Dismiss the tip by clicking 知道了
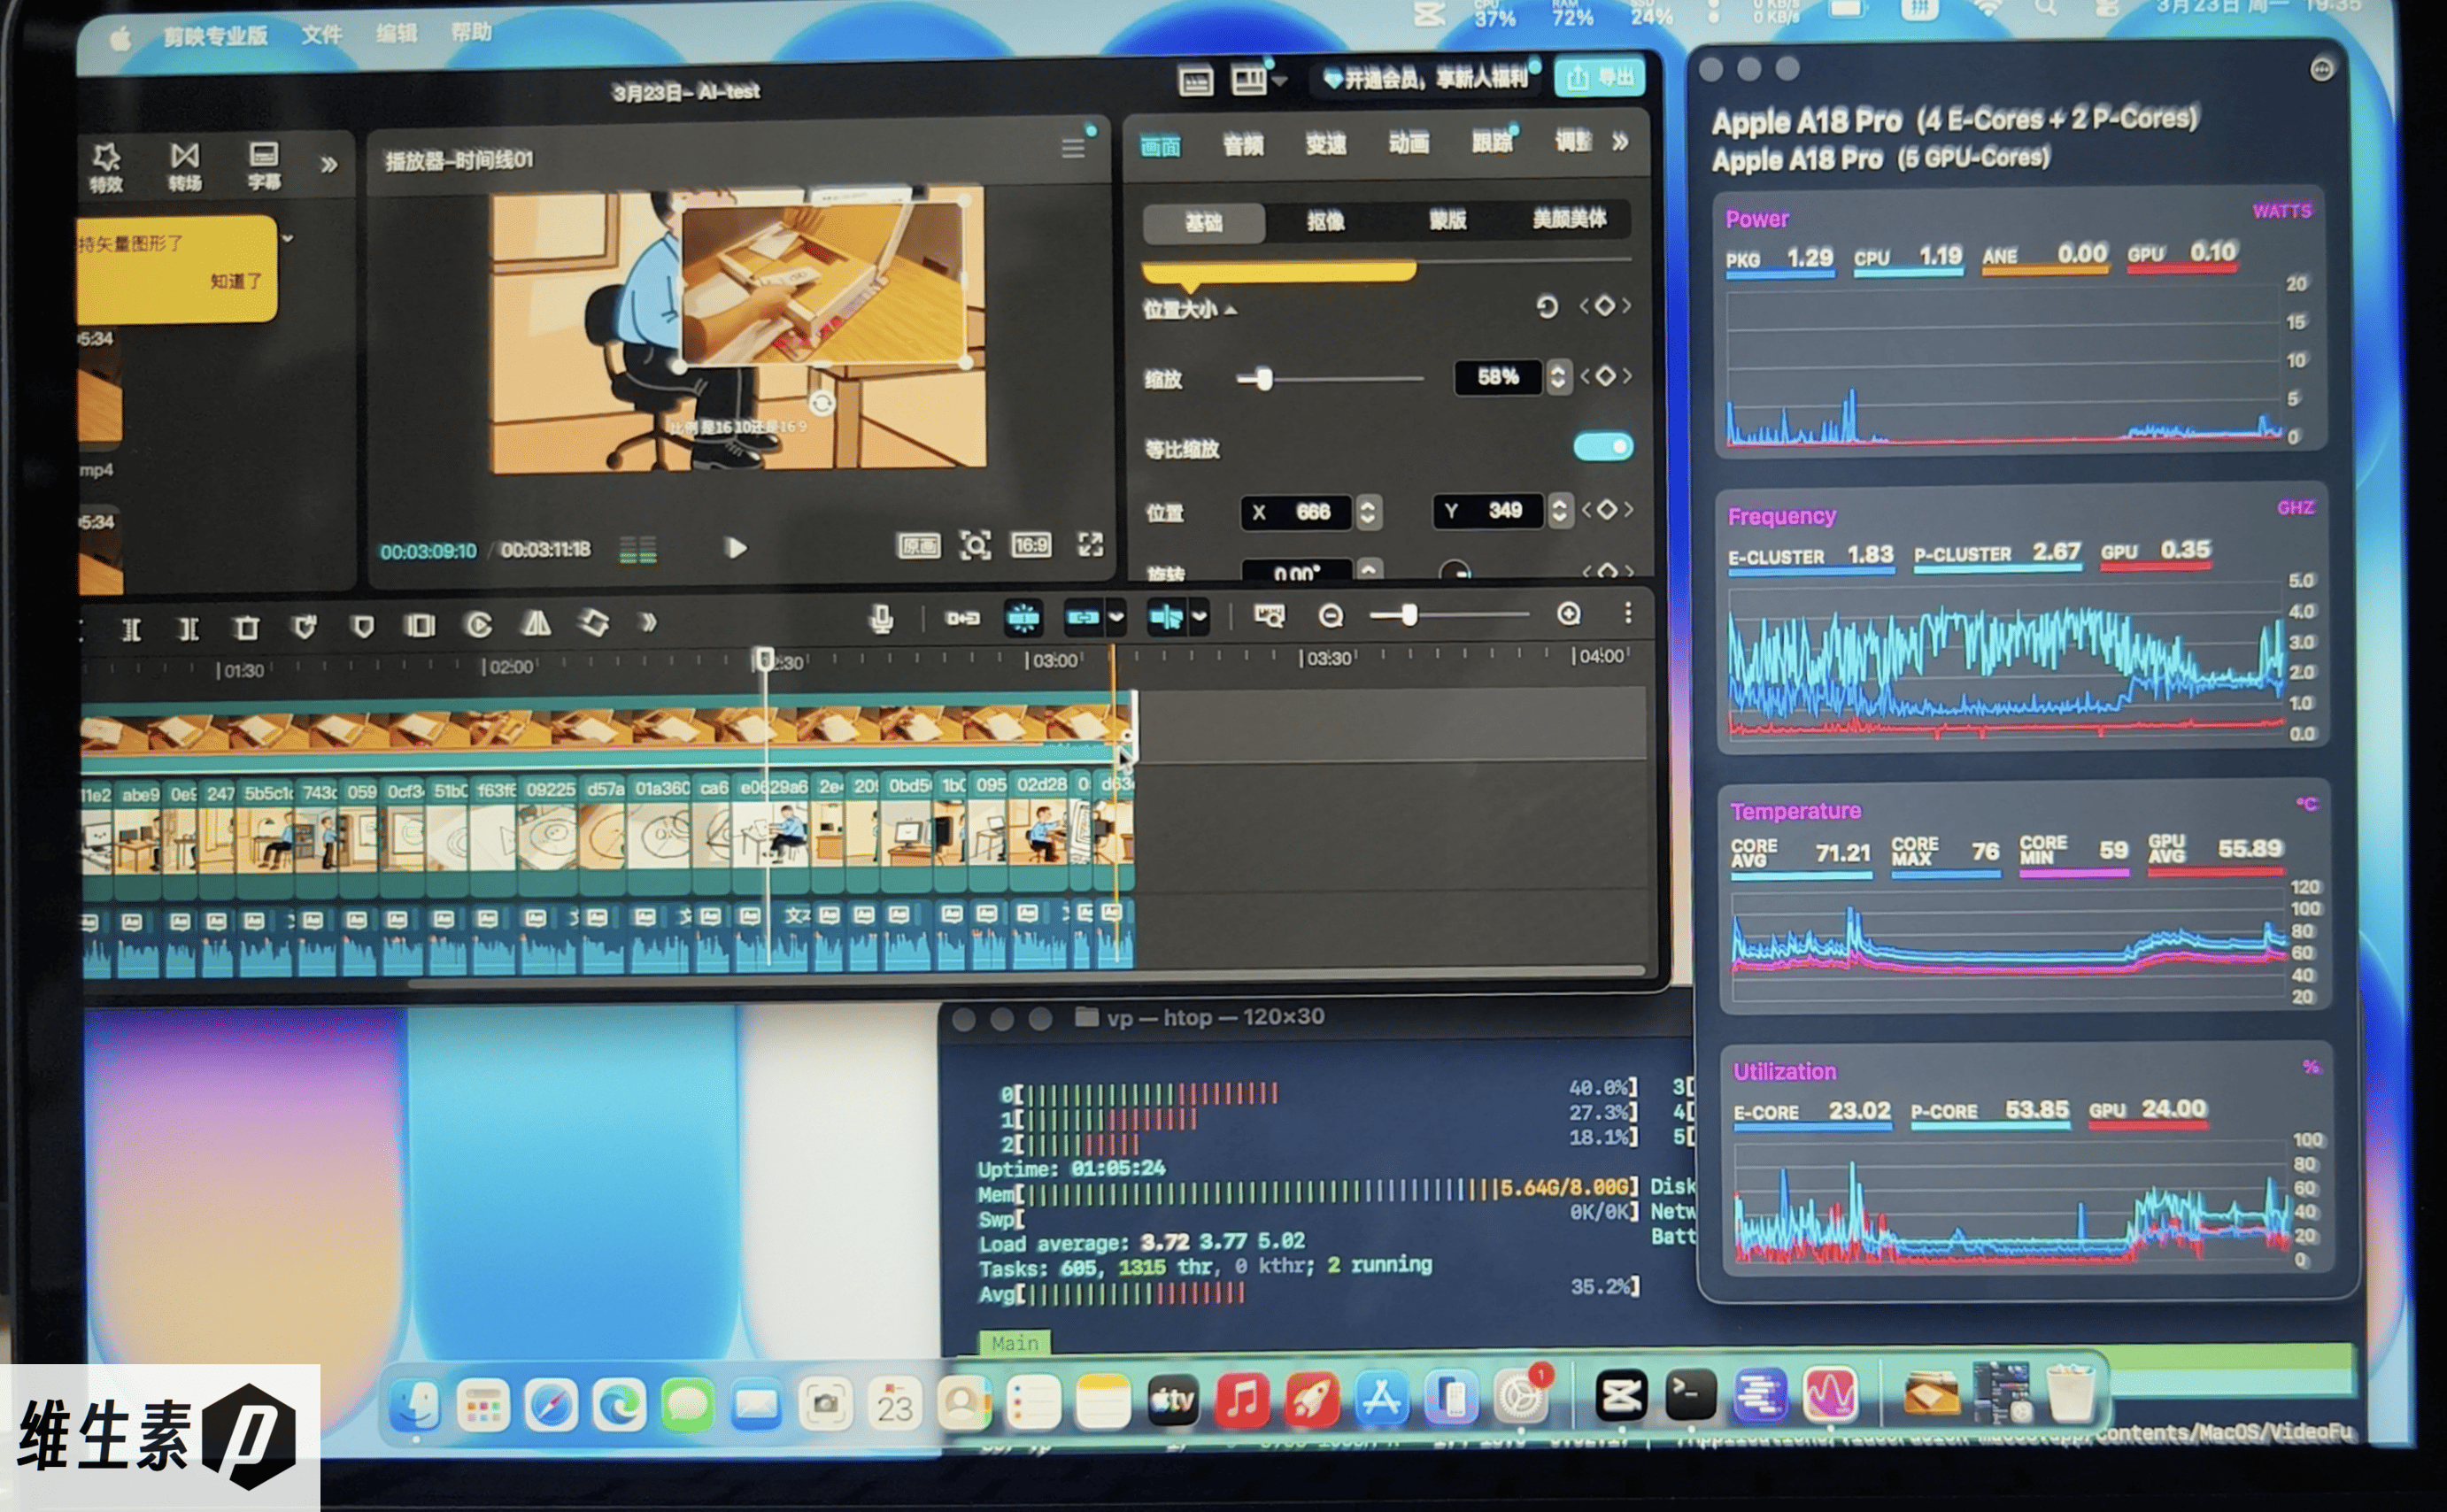 pos(236,281)
